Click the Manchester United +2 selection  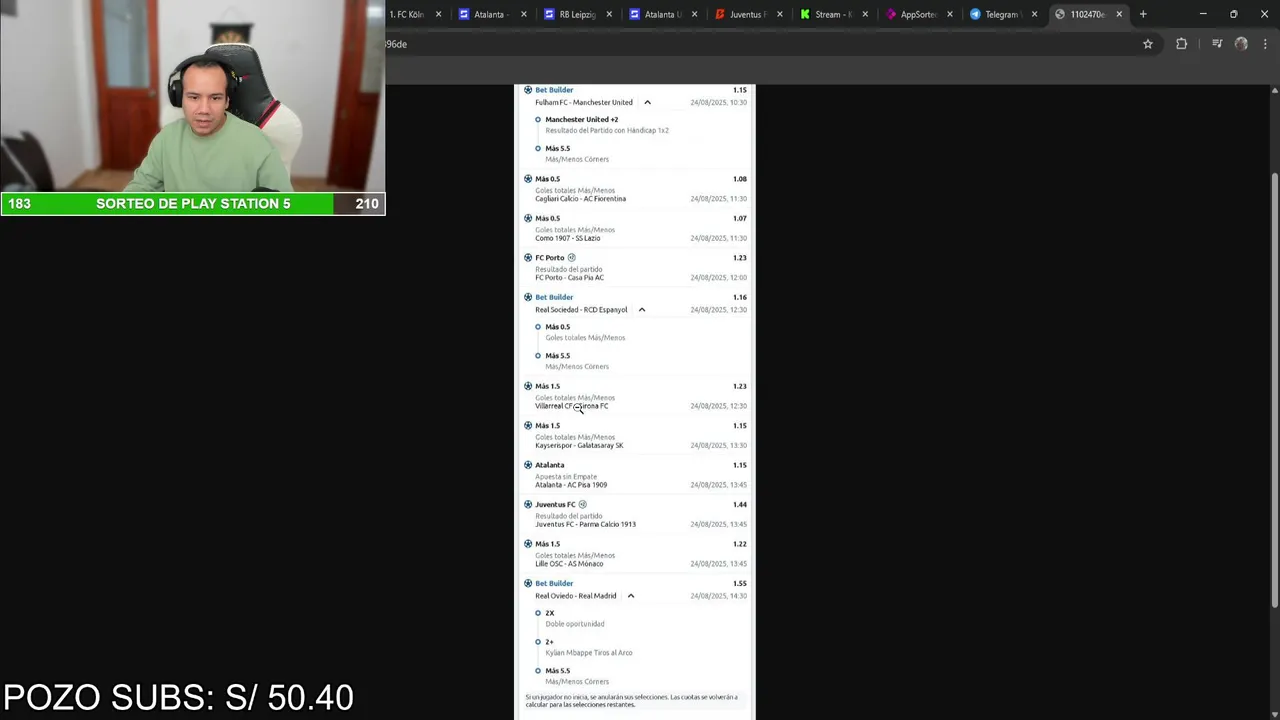pos(607,124)
